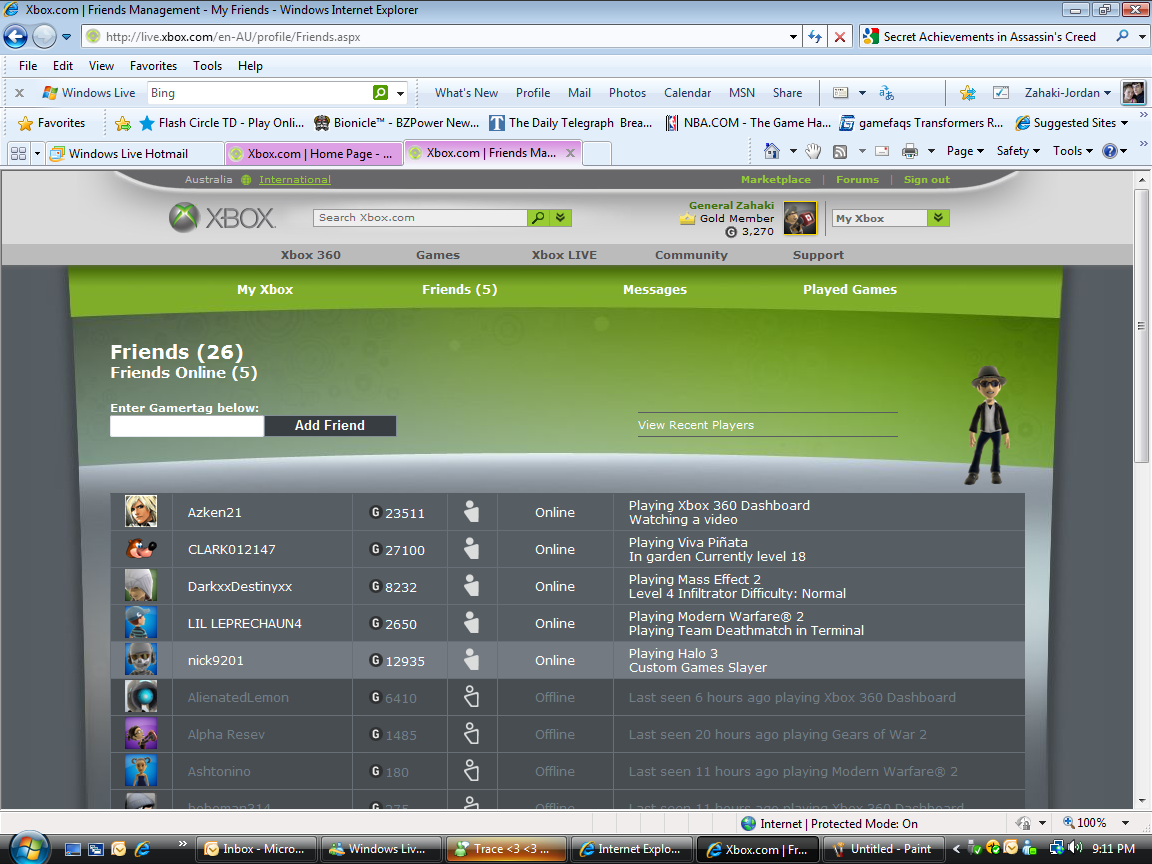
Task: Open the My Xbox dropdown near the gamertag
Action: click(x=938, y=217)
